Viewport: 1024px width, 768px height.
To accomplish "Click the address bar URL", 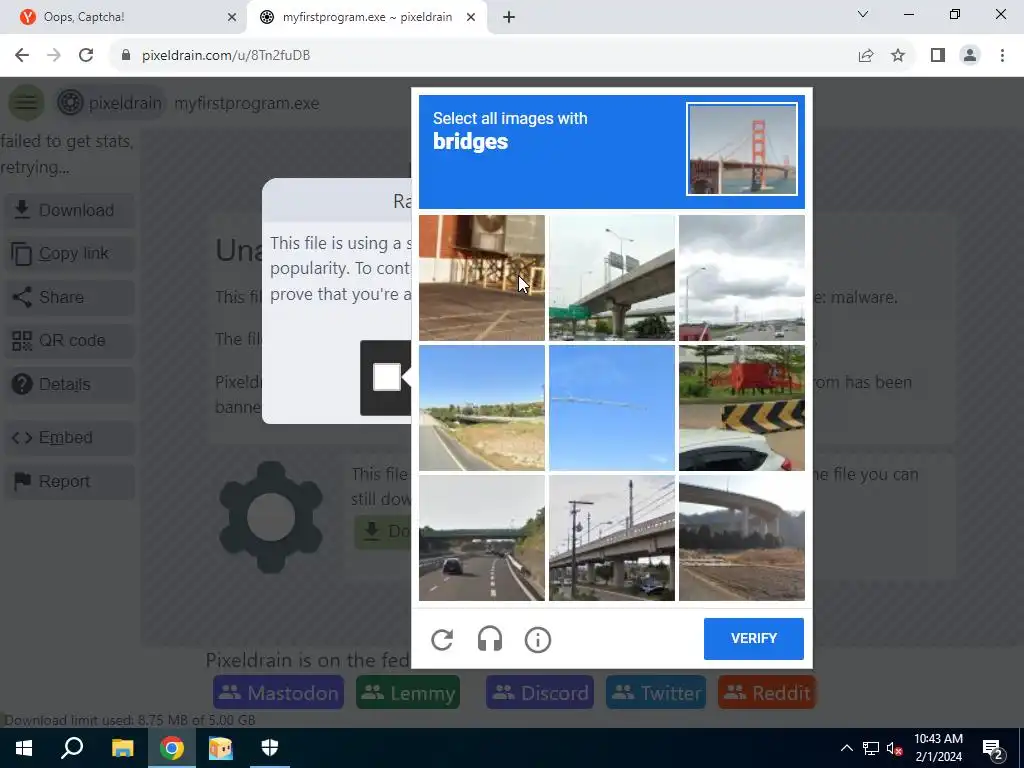I will click(226, 56).
